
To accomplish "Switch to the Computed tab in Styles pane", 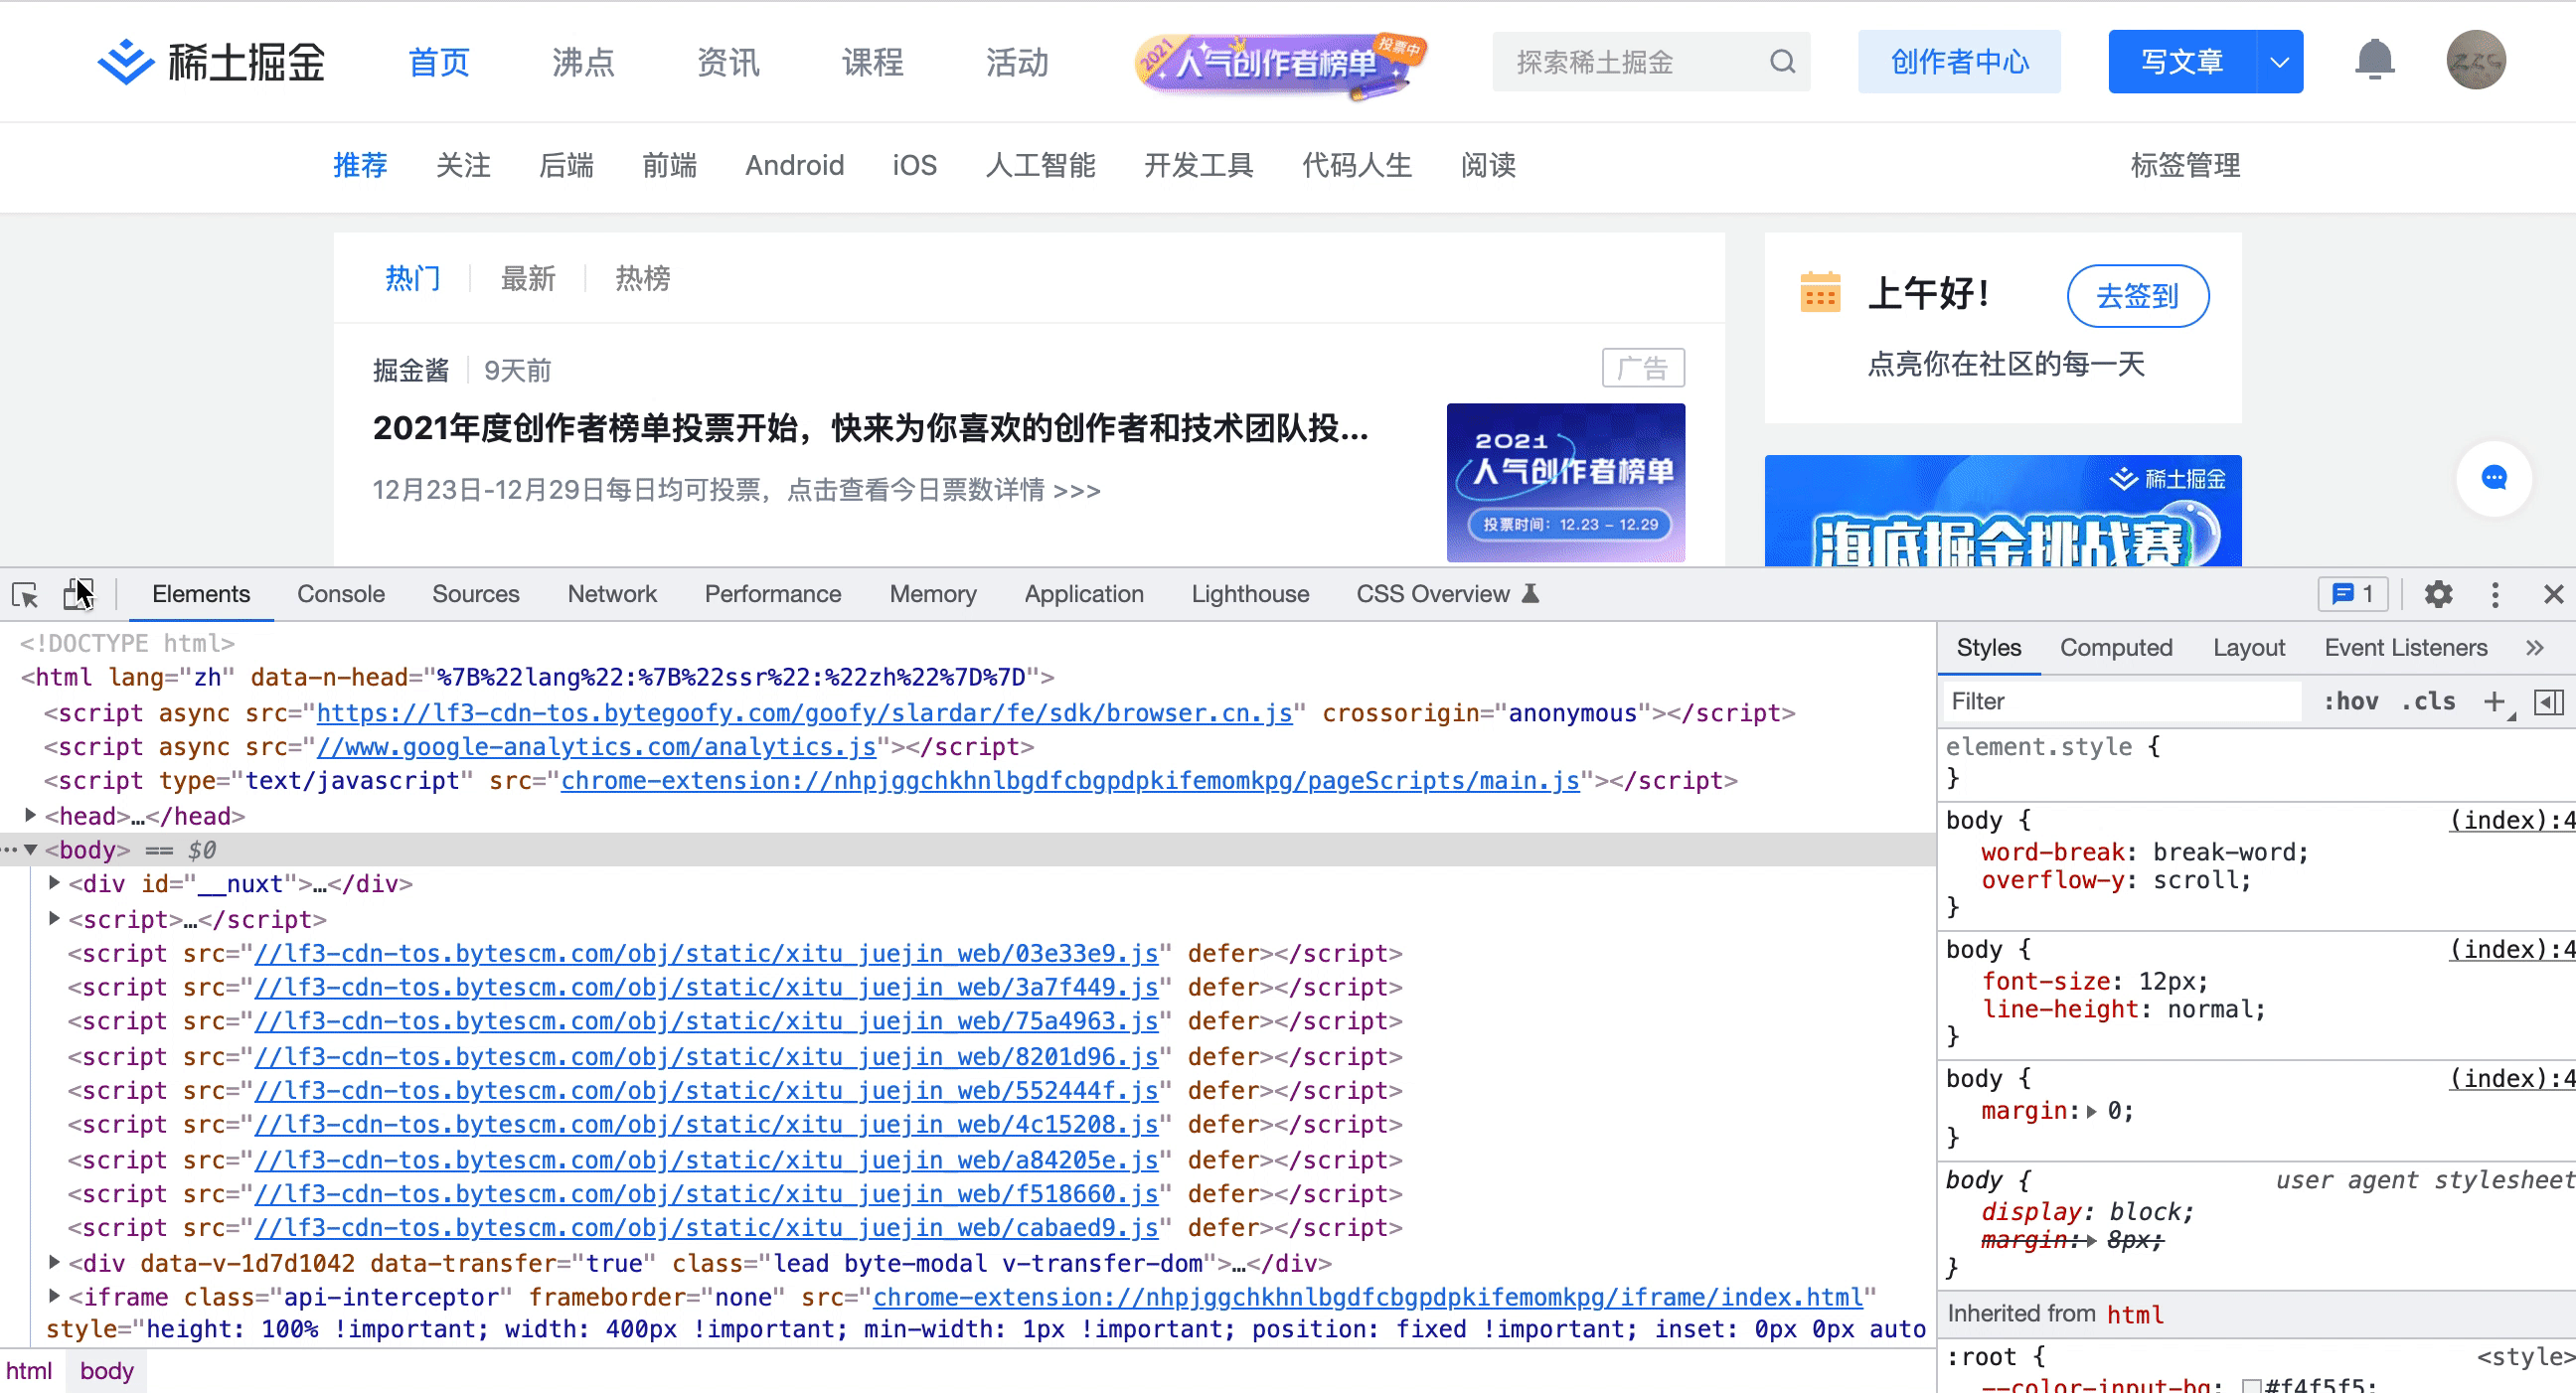I will pos(2117,647).
